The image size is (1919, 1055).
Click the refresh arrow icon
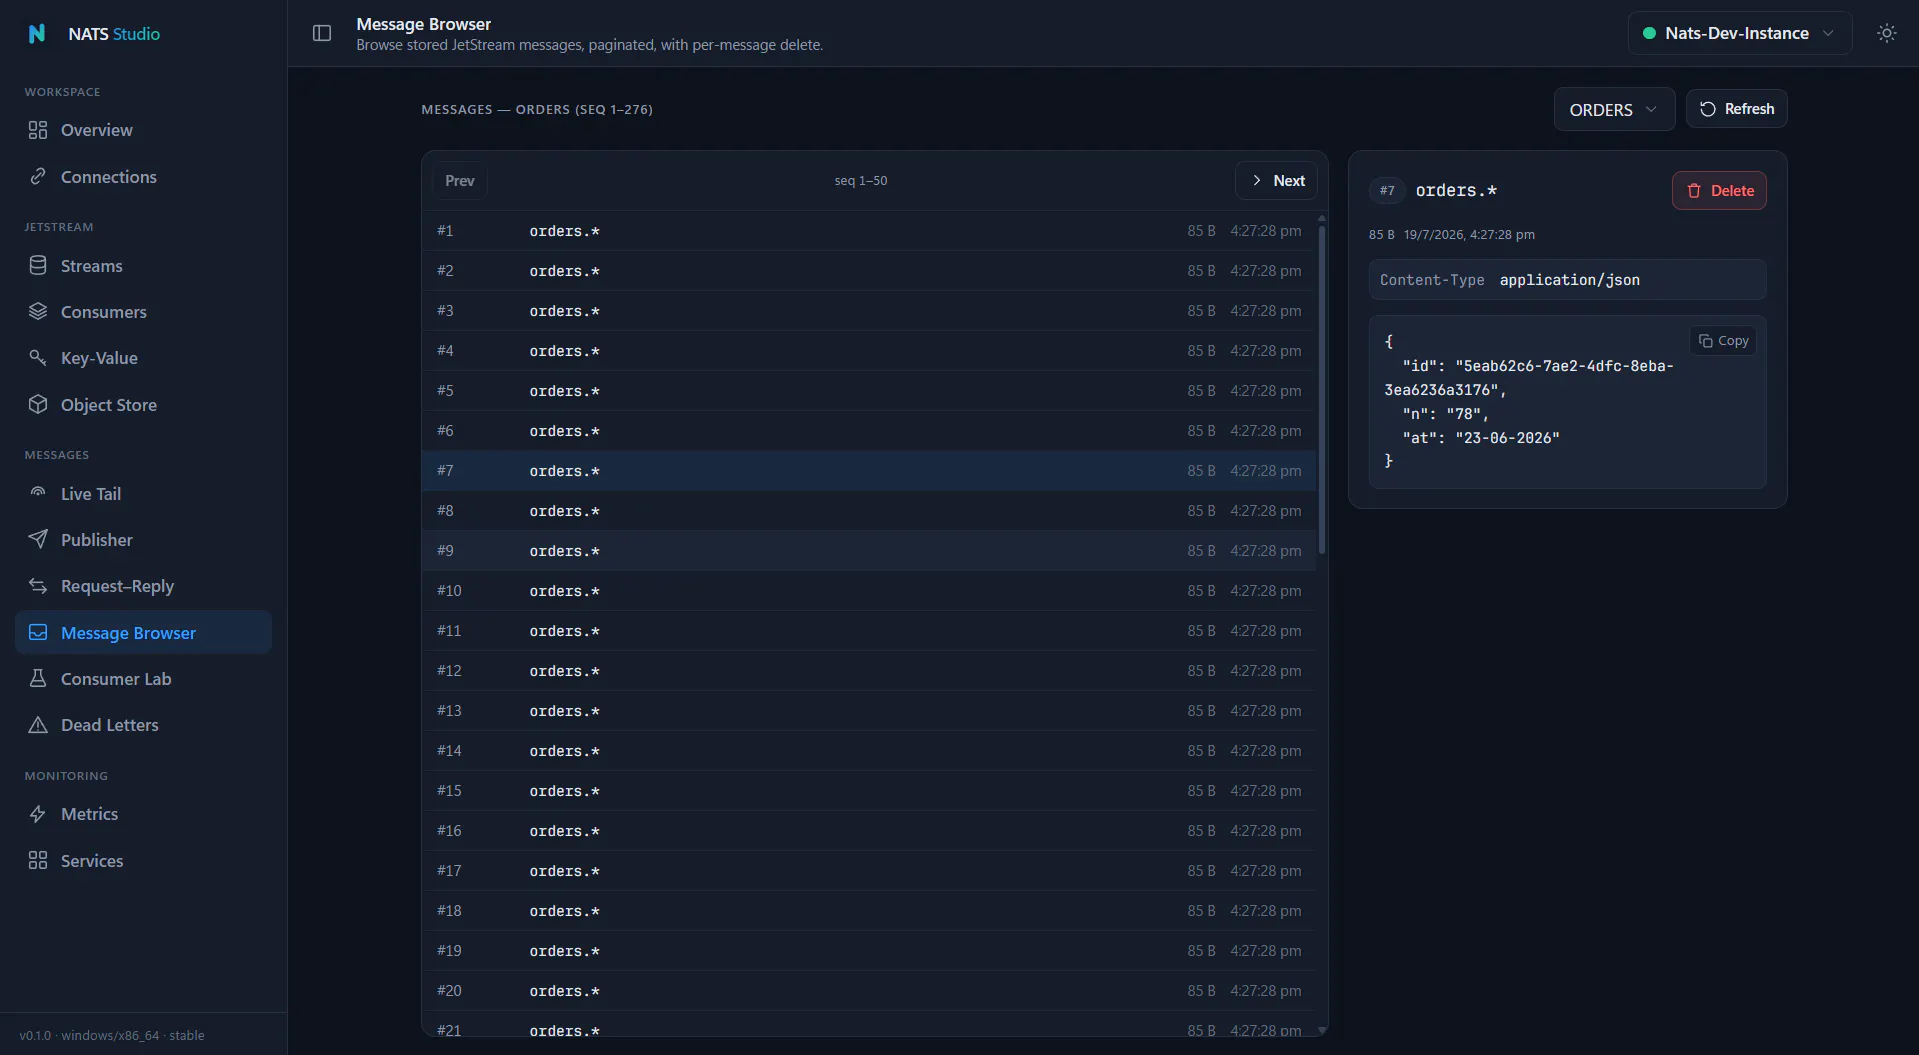click(x=1708, y=109)
